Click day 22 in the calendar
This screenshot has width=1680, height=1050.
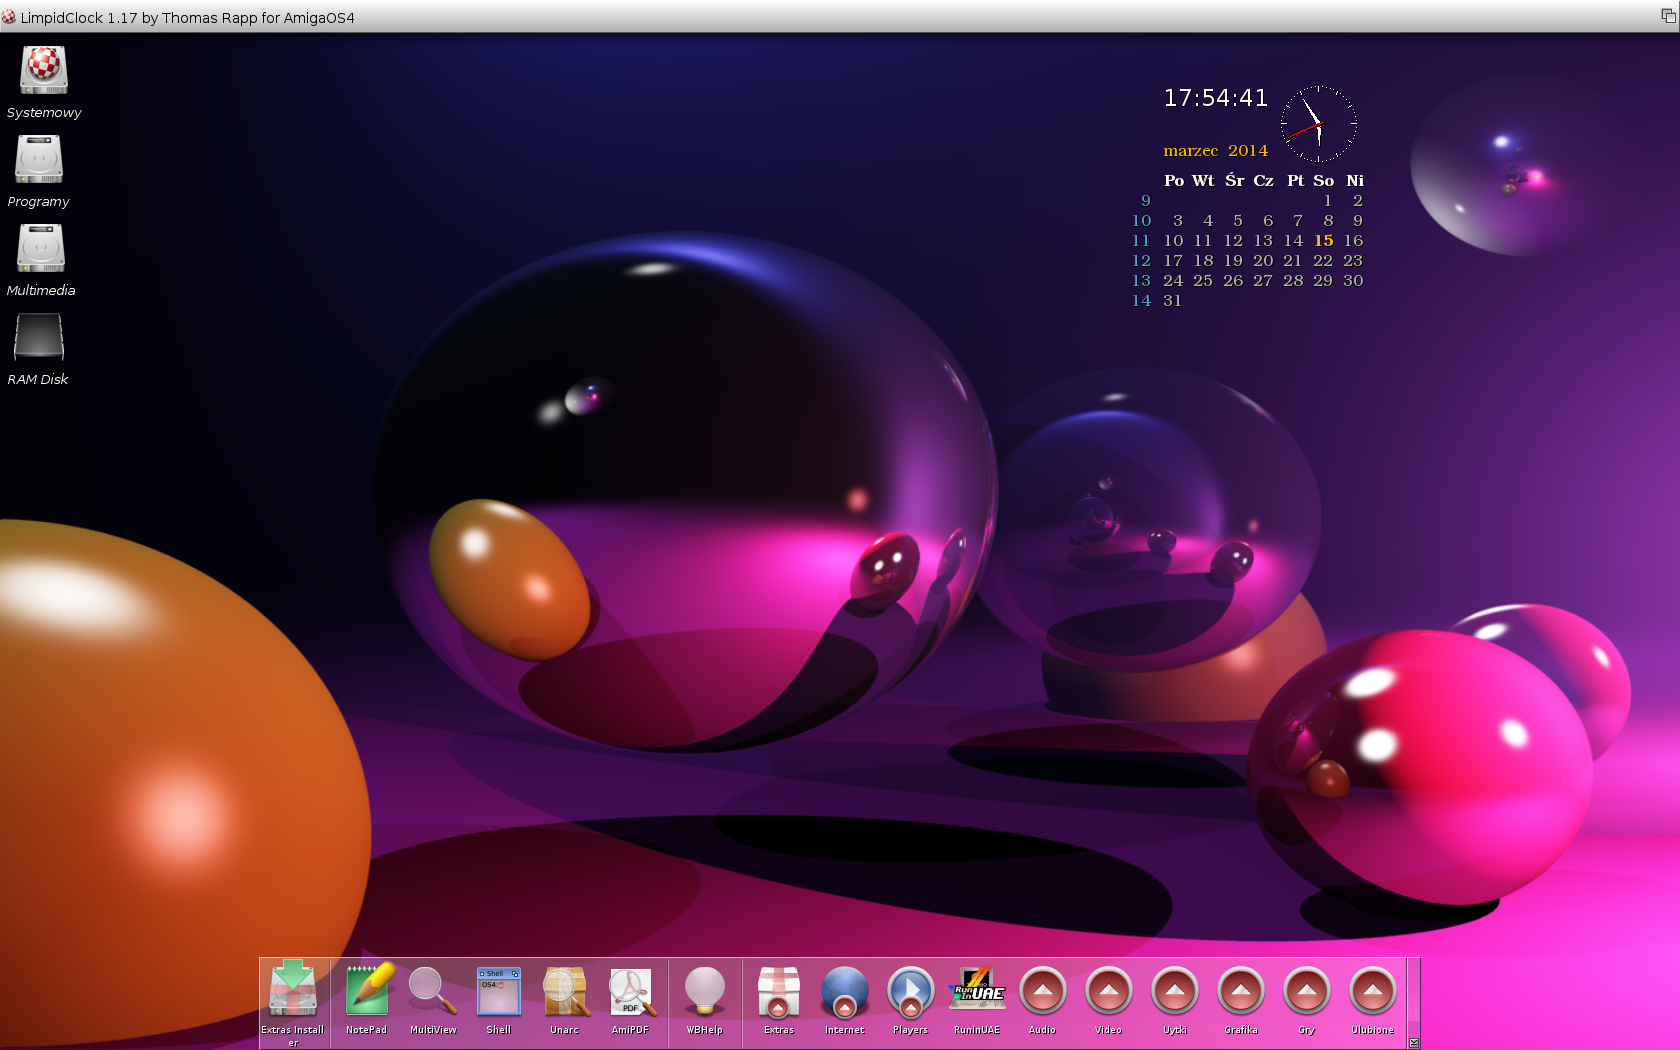pos(1323,261)
